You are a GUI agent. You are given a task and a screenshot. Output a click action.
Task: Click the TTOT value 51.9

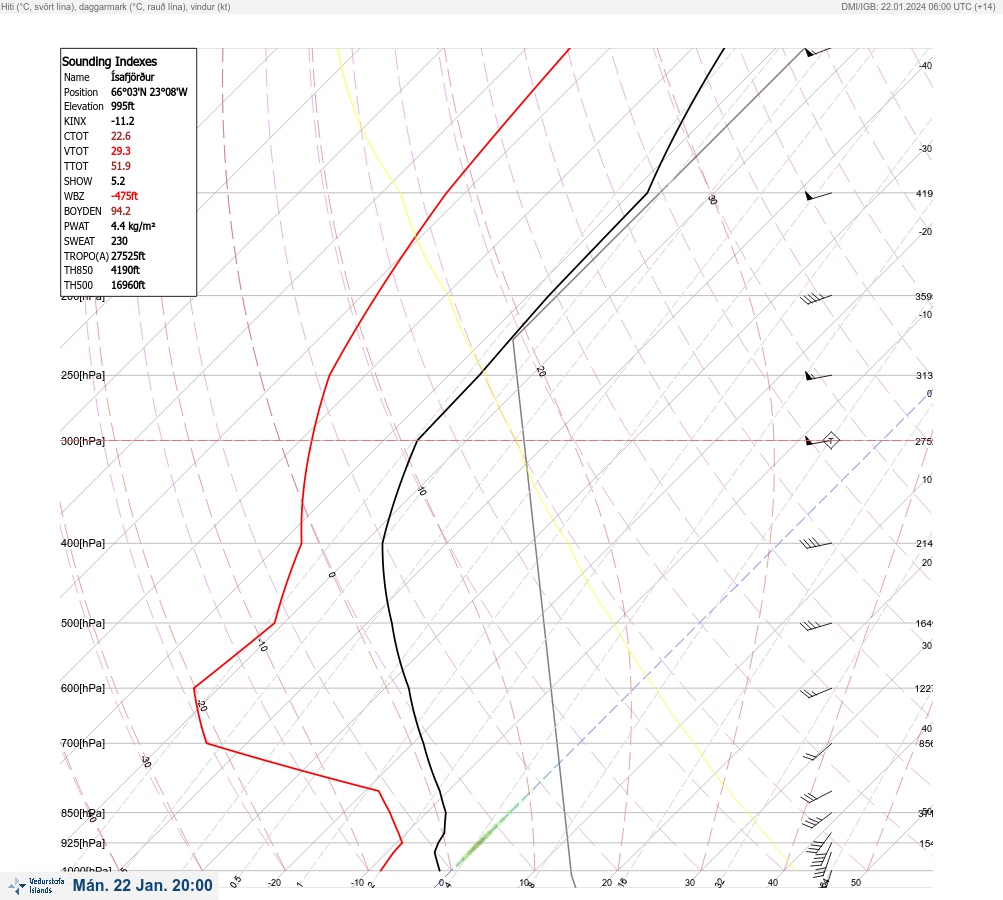click(x=121, y=166)
